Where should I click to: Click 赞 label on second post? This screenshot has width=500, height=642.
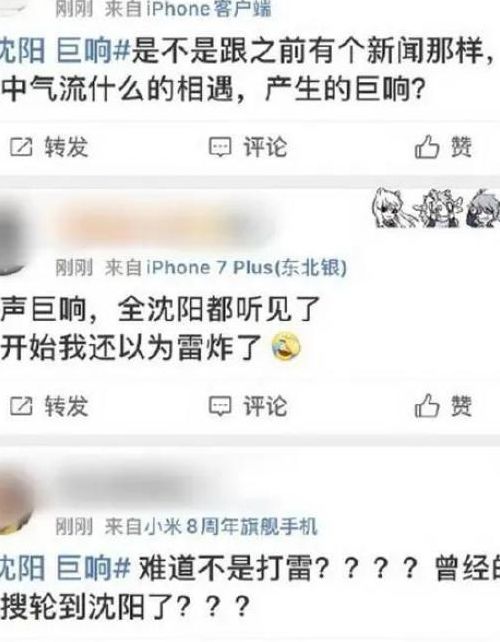(x=462, y=406)
